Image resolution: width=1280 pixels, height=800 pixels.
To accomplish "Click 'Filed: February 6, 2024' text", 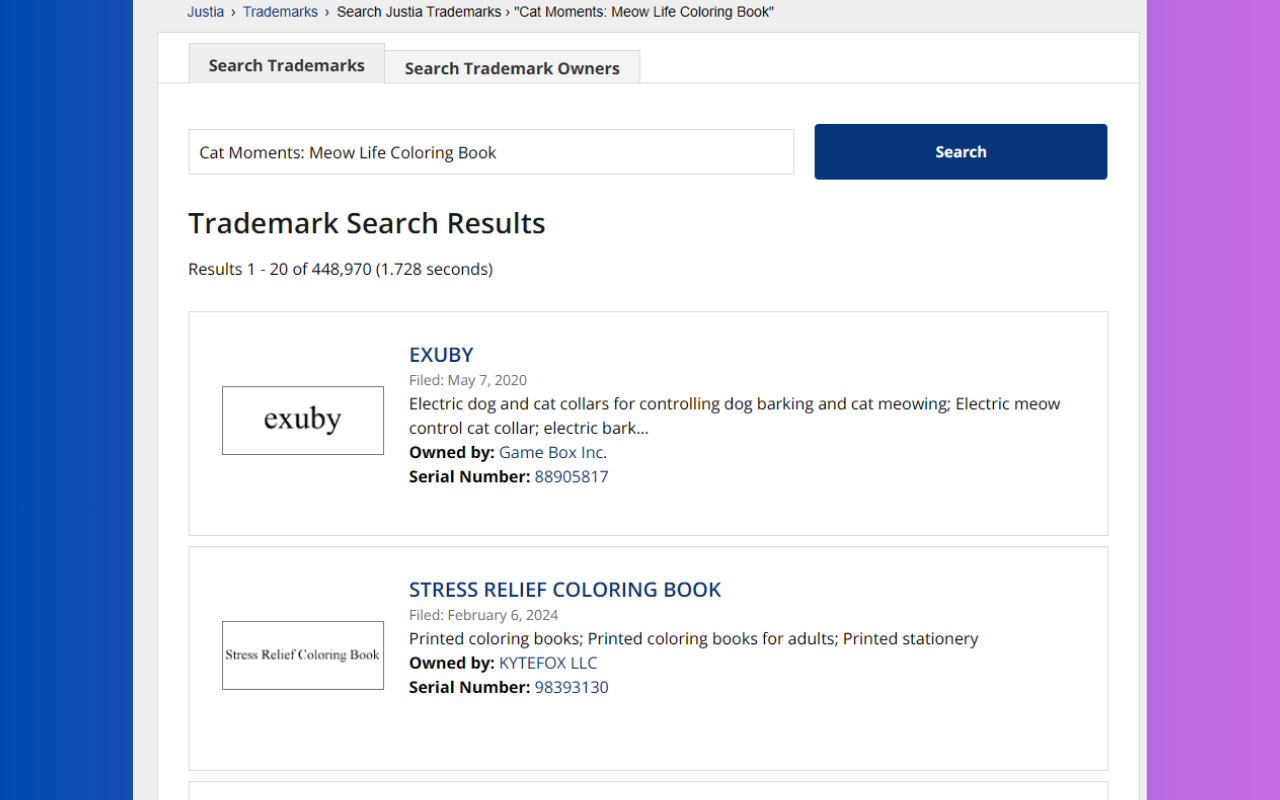I will pos(484,615).
